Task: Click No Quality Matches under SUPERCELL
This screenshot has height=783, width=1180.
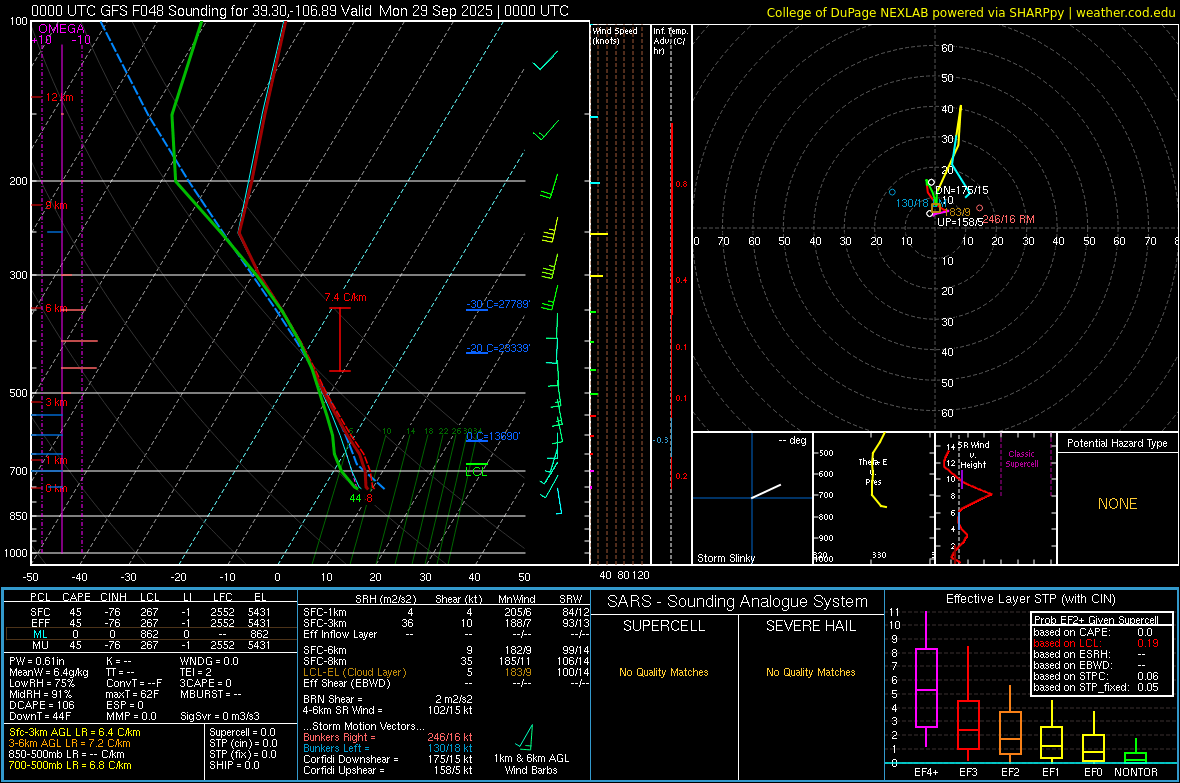Action: tap(664, 672)
